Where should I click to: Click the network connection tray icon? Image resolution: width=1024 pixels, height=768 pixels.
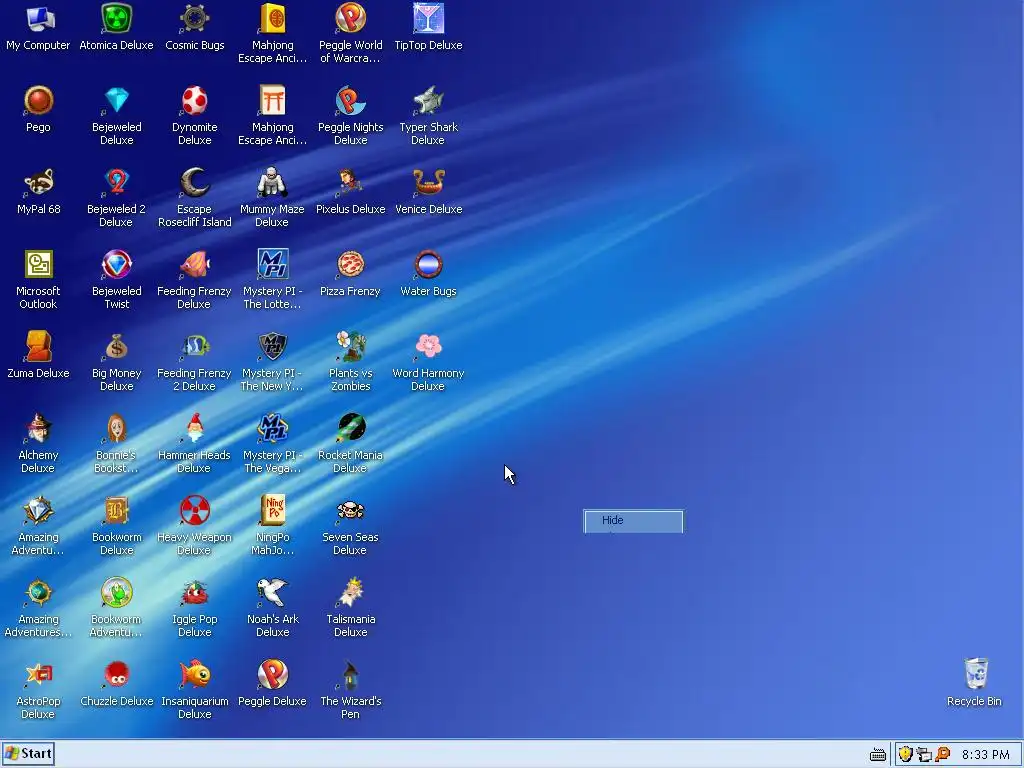(923, 755)
